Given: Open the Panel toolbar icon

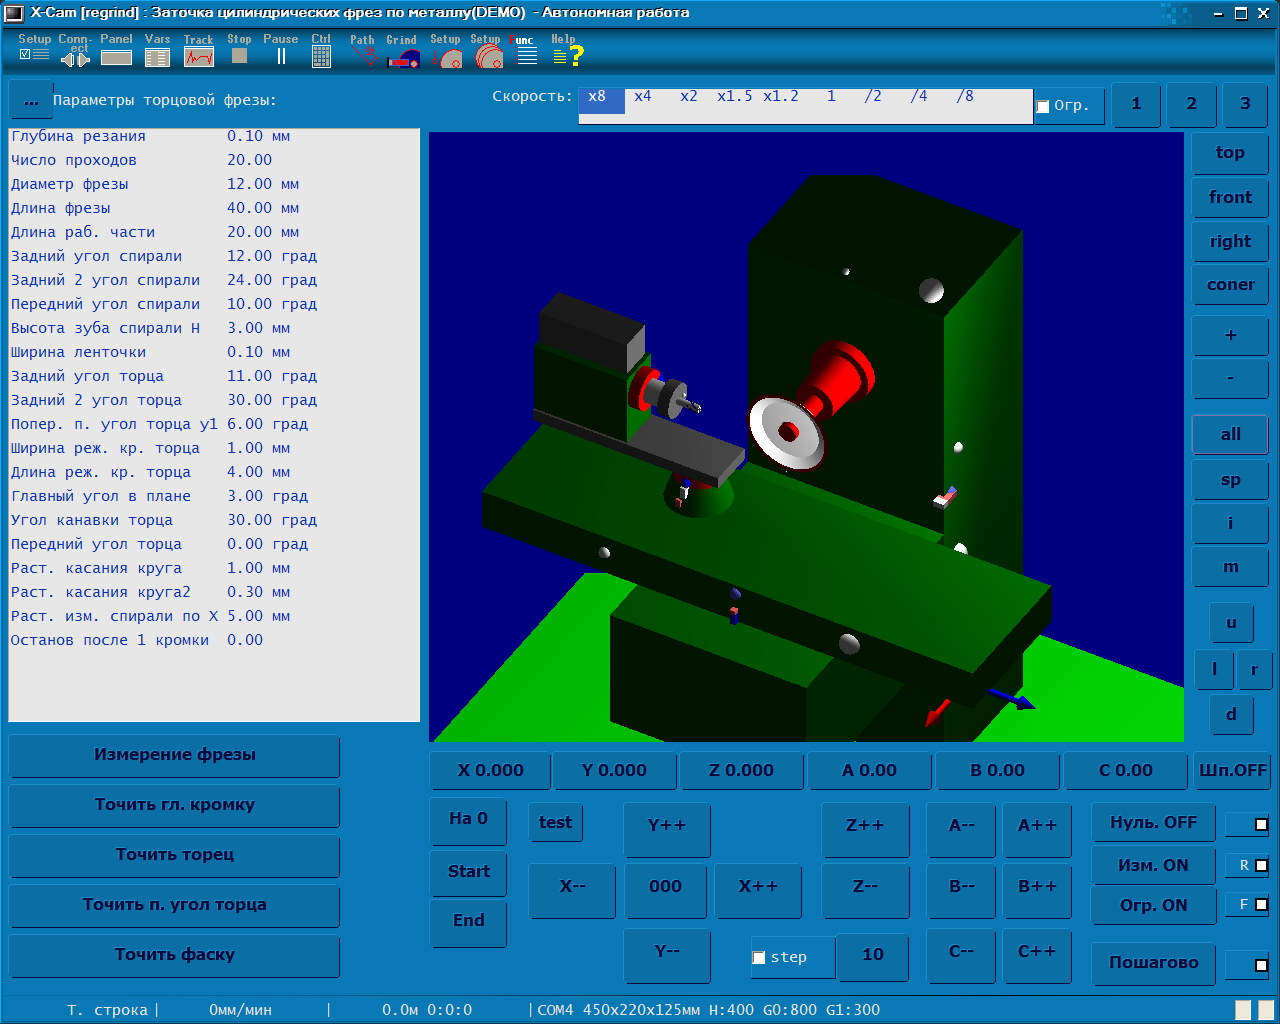Looking at the screenshot, I should tap(116, 50).
